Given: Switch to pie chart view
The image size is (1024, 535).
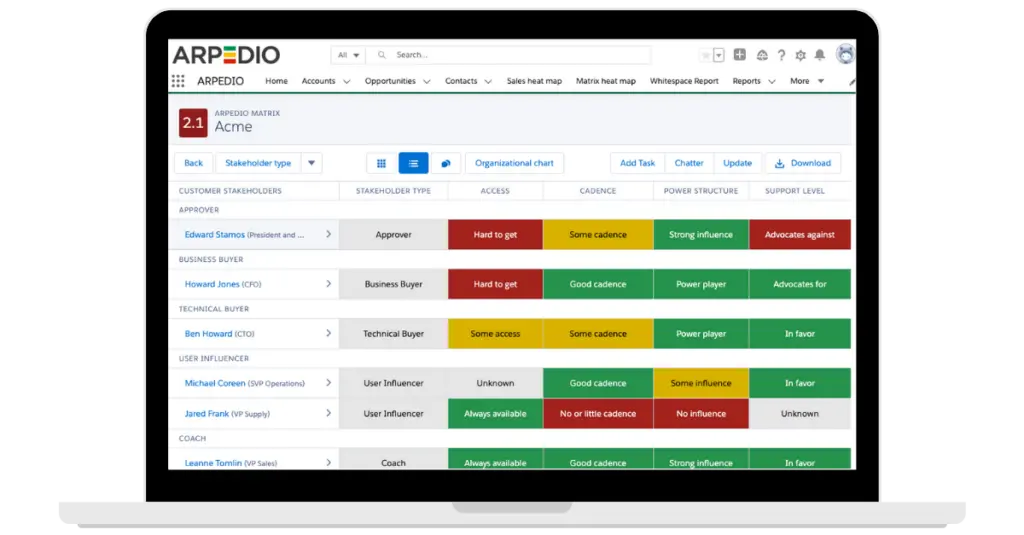Looking at the screenshot, I should click(445, 163).
